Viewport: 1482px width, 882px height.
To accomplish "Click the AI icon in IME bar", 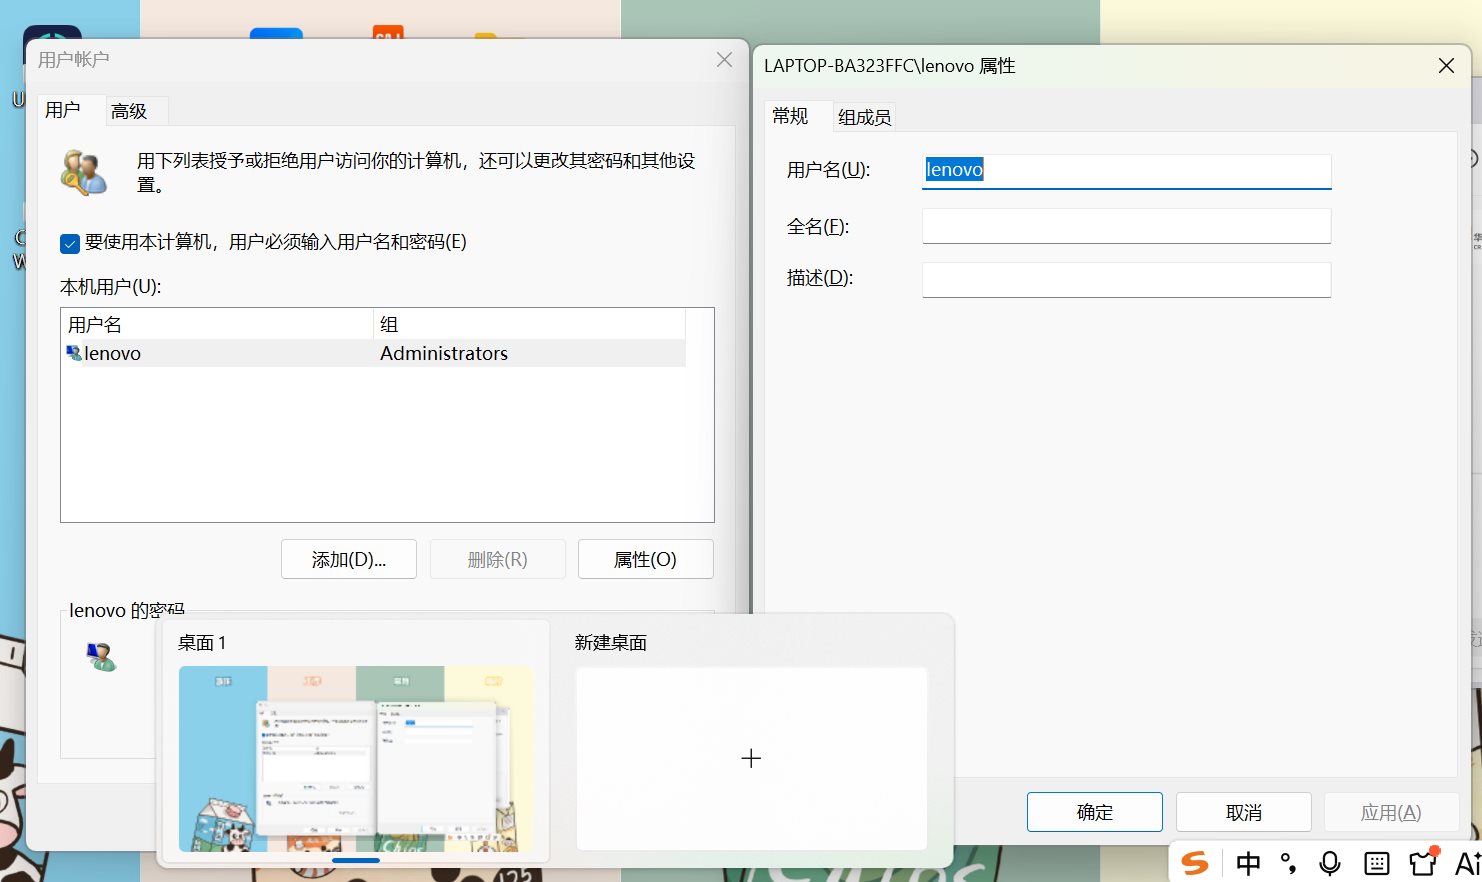I will 1468,863.
